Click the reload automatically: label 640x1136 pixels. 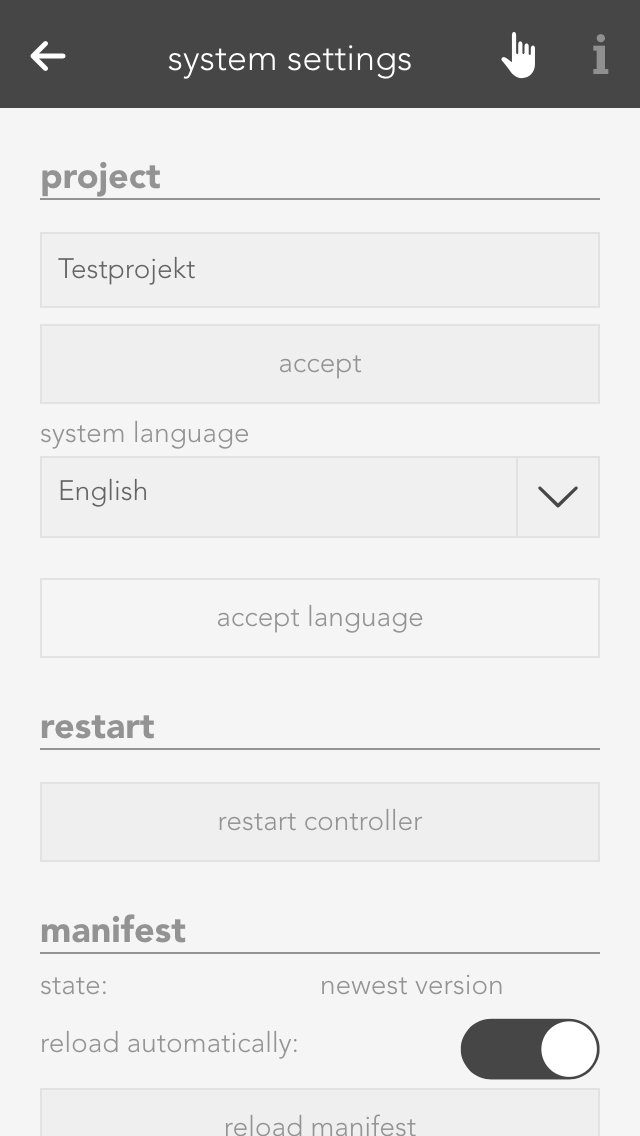click(169, 1044)
